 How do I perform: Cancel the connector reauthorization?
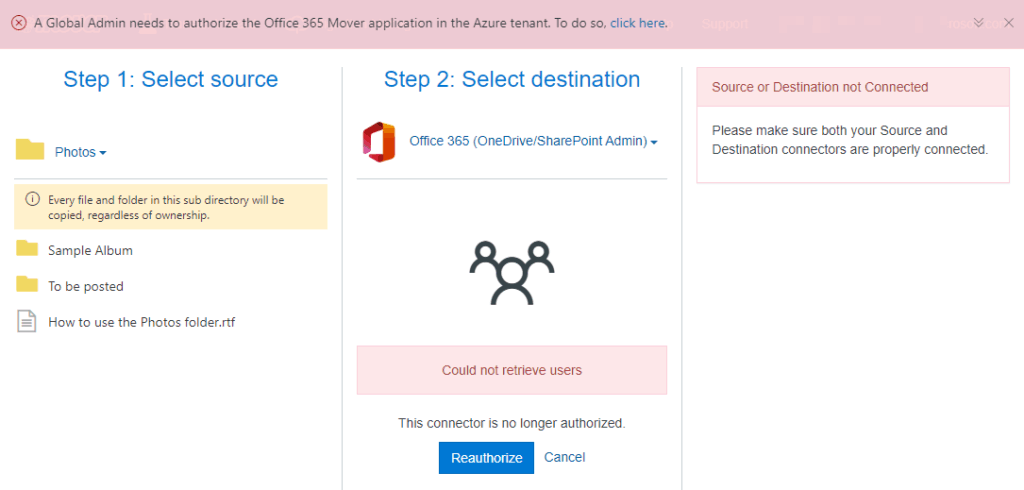(564, 457)
